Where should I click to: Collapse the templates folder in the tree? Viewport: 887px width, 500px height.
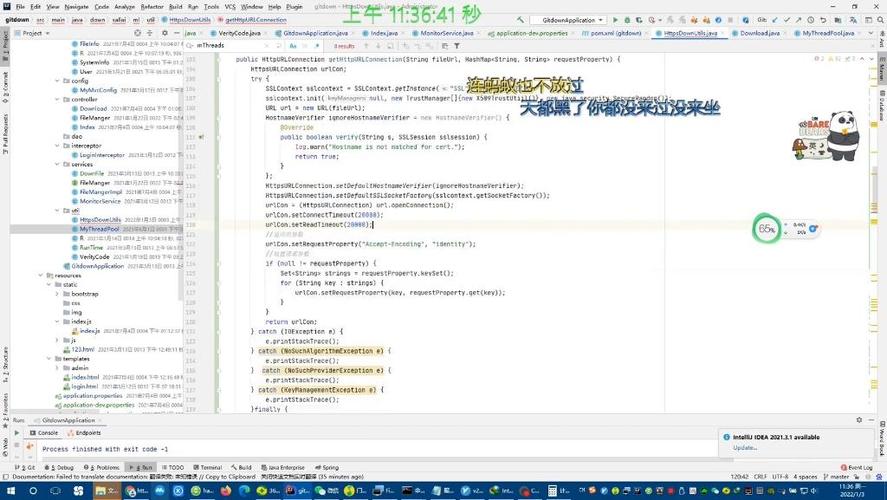point(49,359)
